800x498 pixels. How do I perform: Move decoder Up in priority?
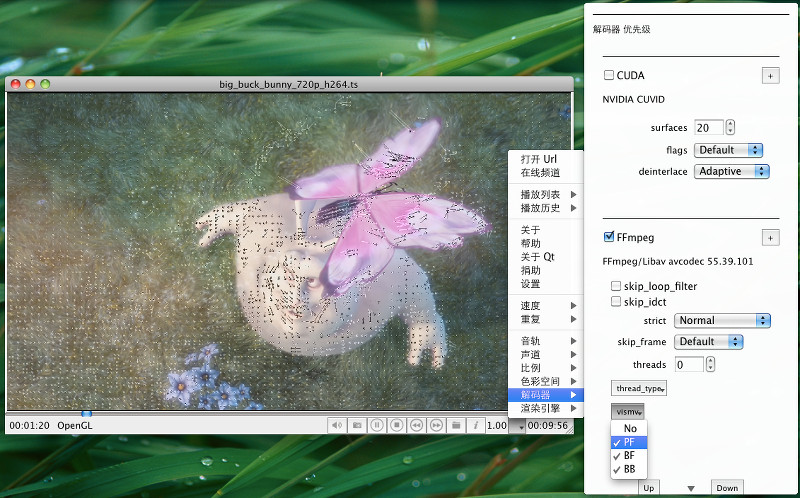tap(648, 487)
